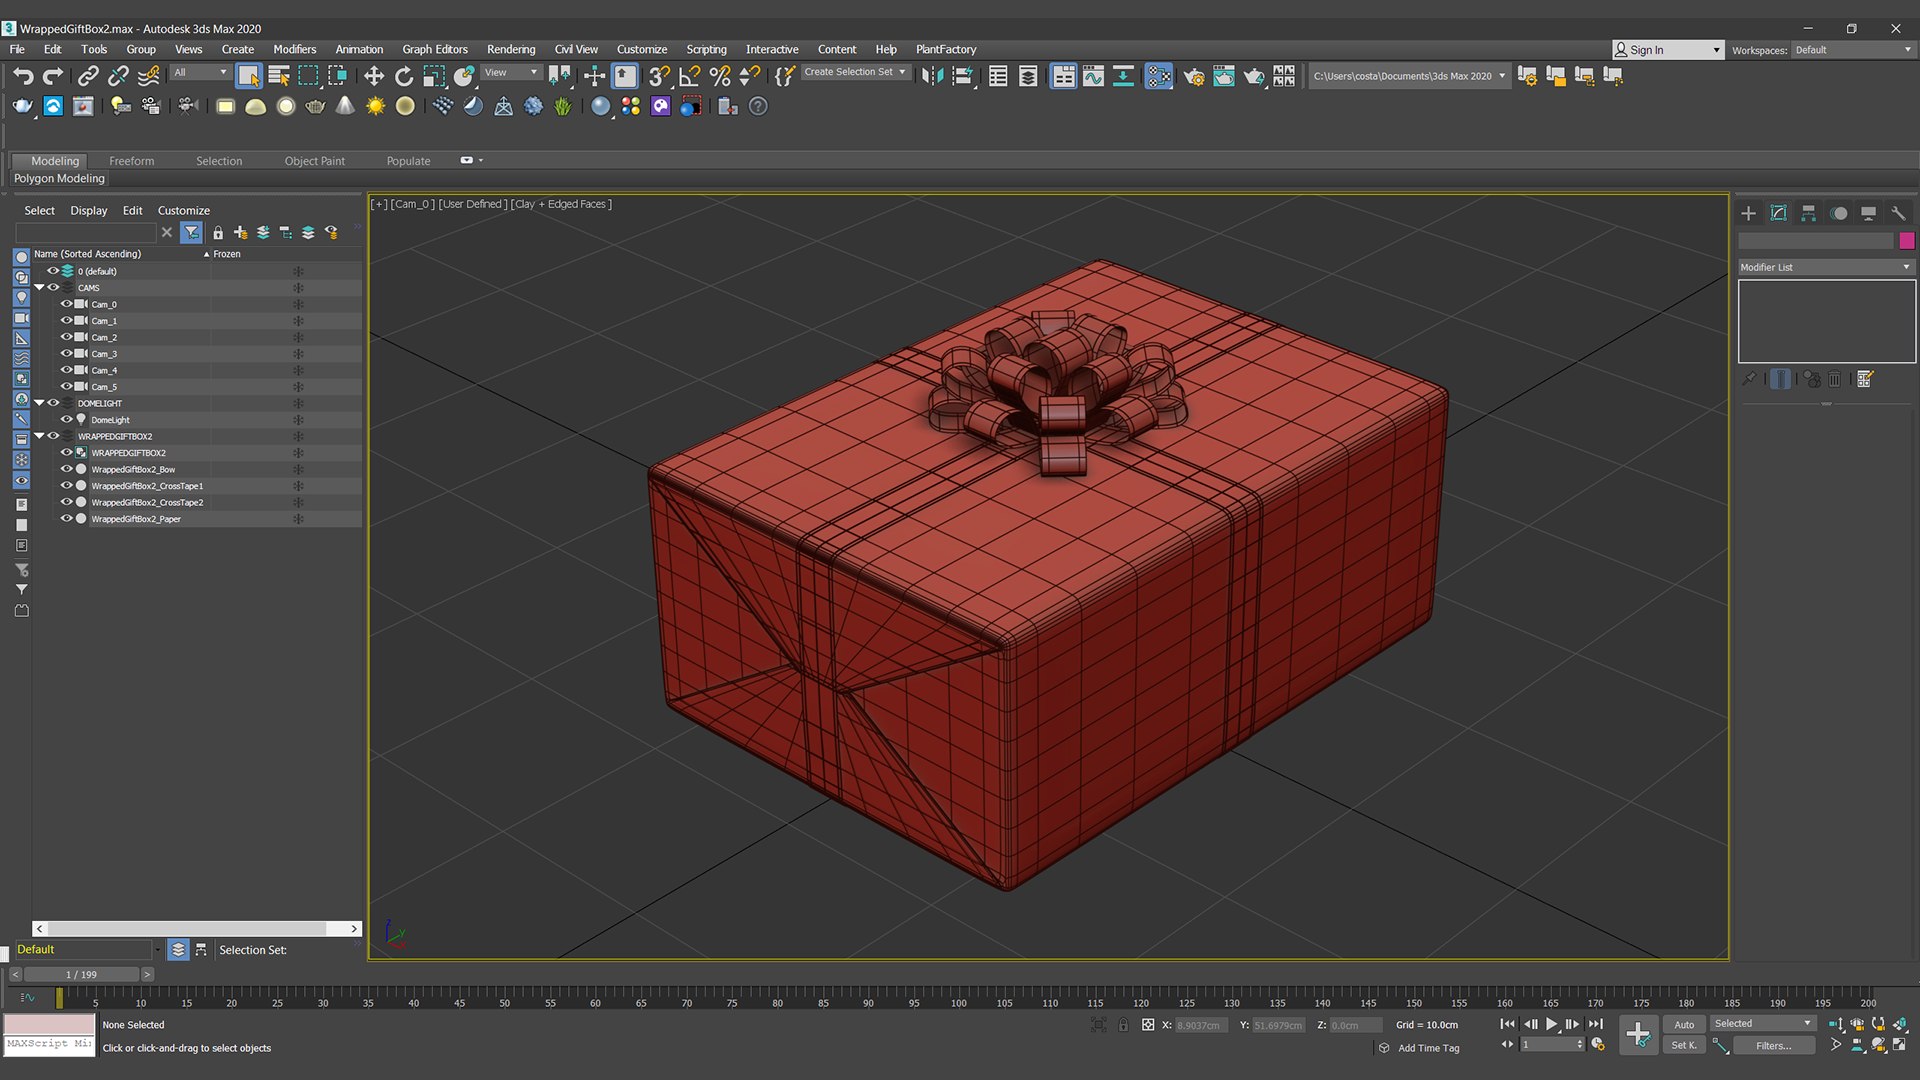
Task: Hide the WrappedGiftBox2_CrossTape1 object
Action: click(x=67, y=485)
